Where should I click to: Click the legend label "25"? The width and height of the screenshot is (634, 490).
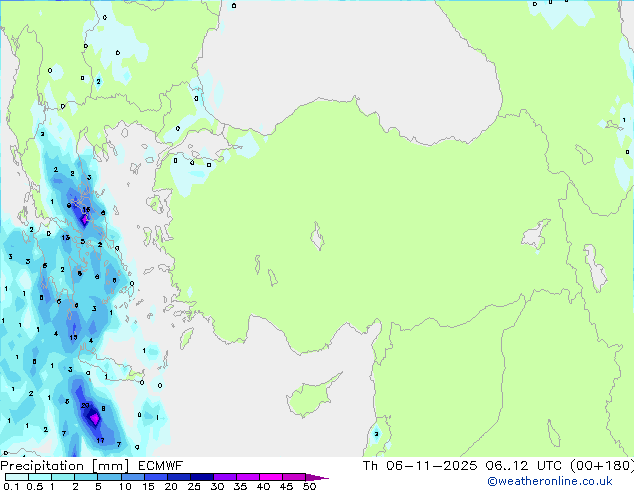pos(194,486)
